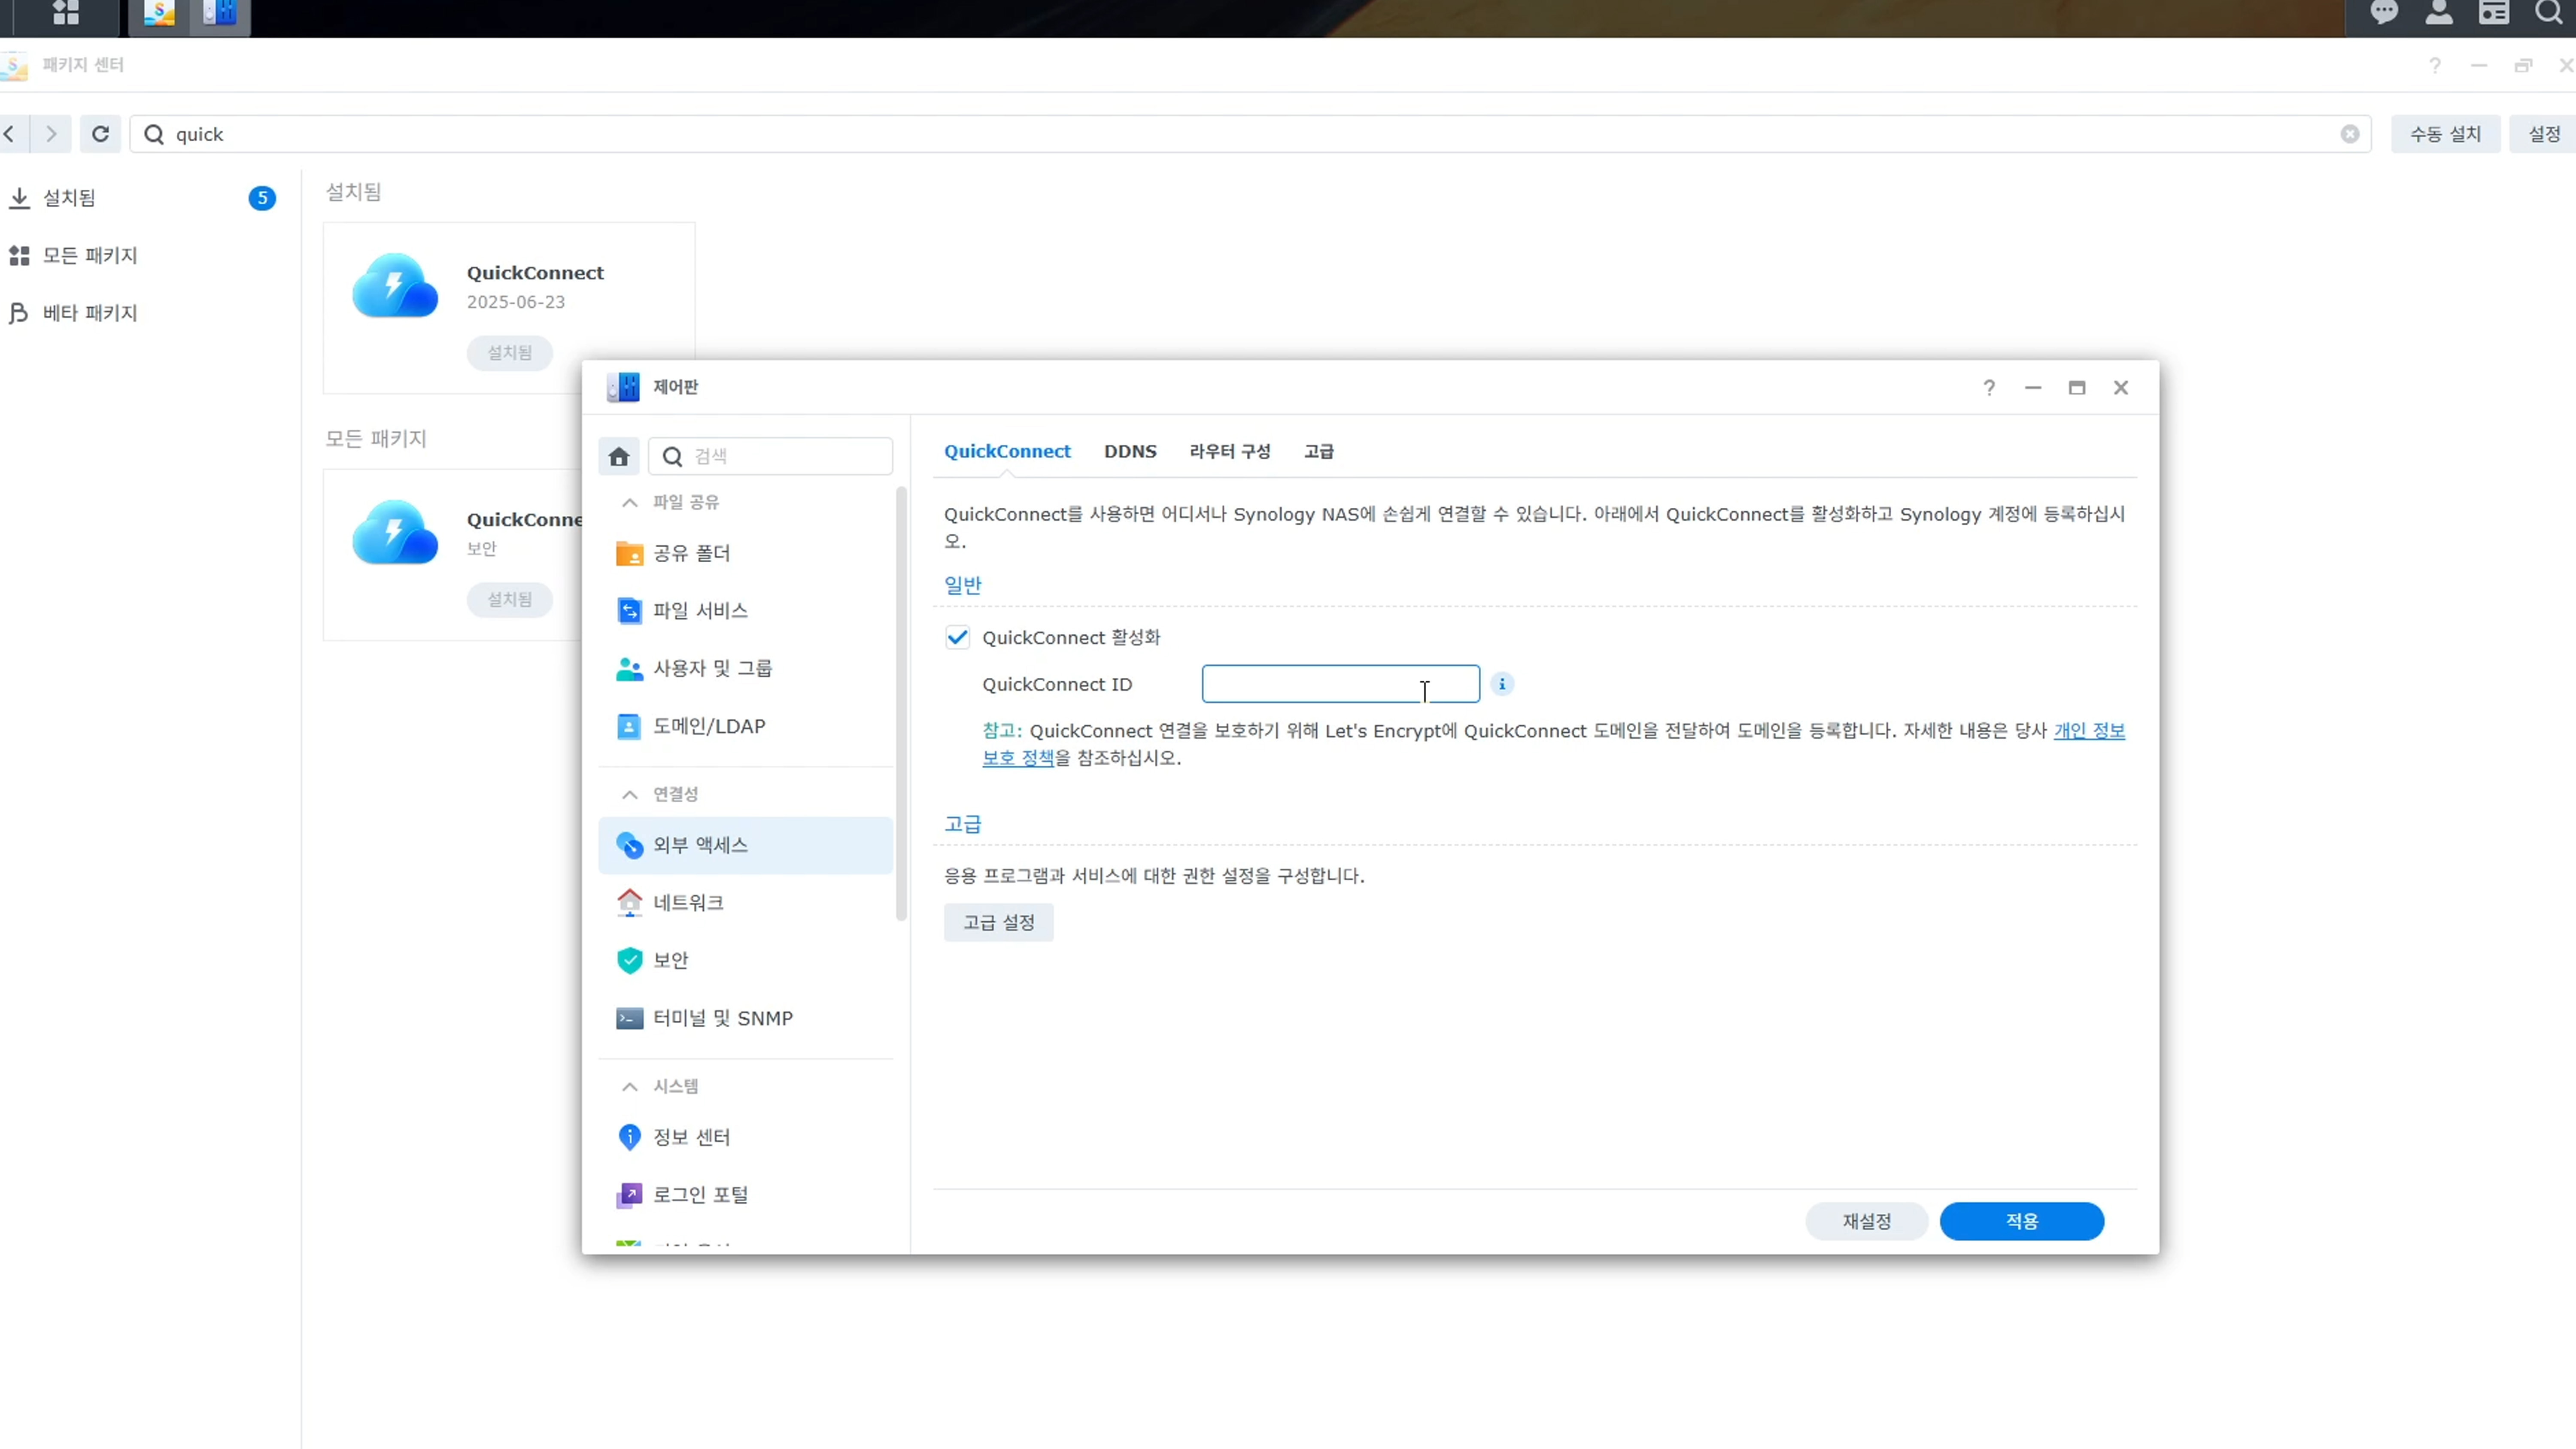Switch to the 라우터 구성 tab
The width and height of the screenshot is (2576, 1449).
coord(1229,451)
